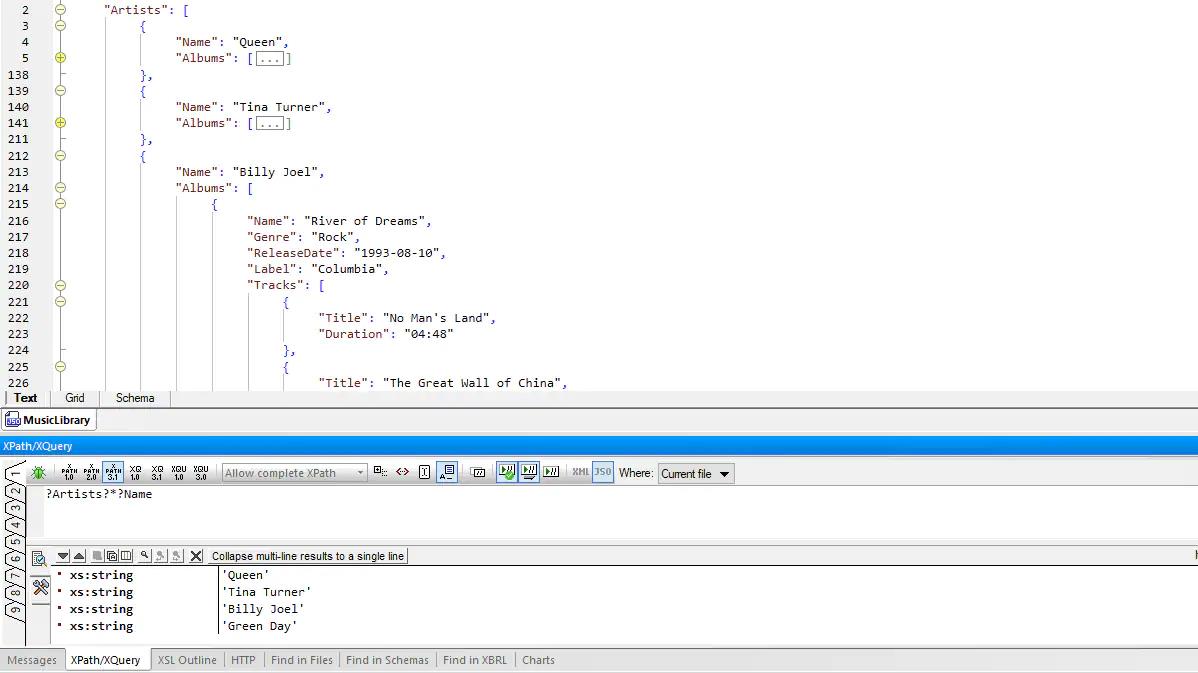Switch to the Grid view tab
The image size is (1198, 673).
[75, 398]
